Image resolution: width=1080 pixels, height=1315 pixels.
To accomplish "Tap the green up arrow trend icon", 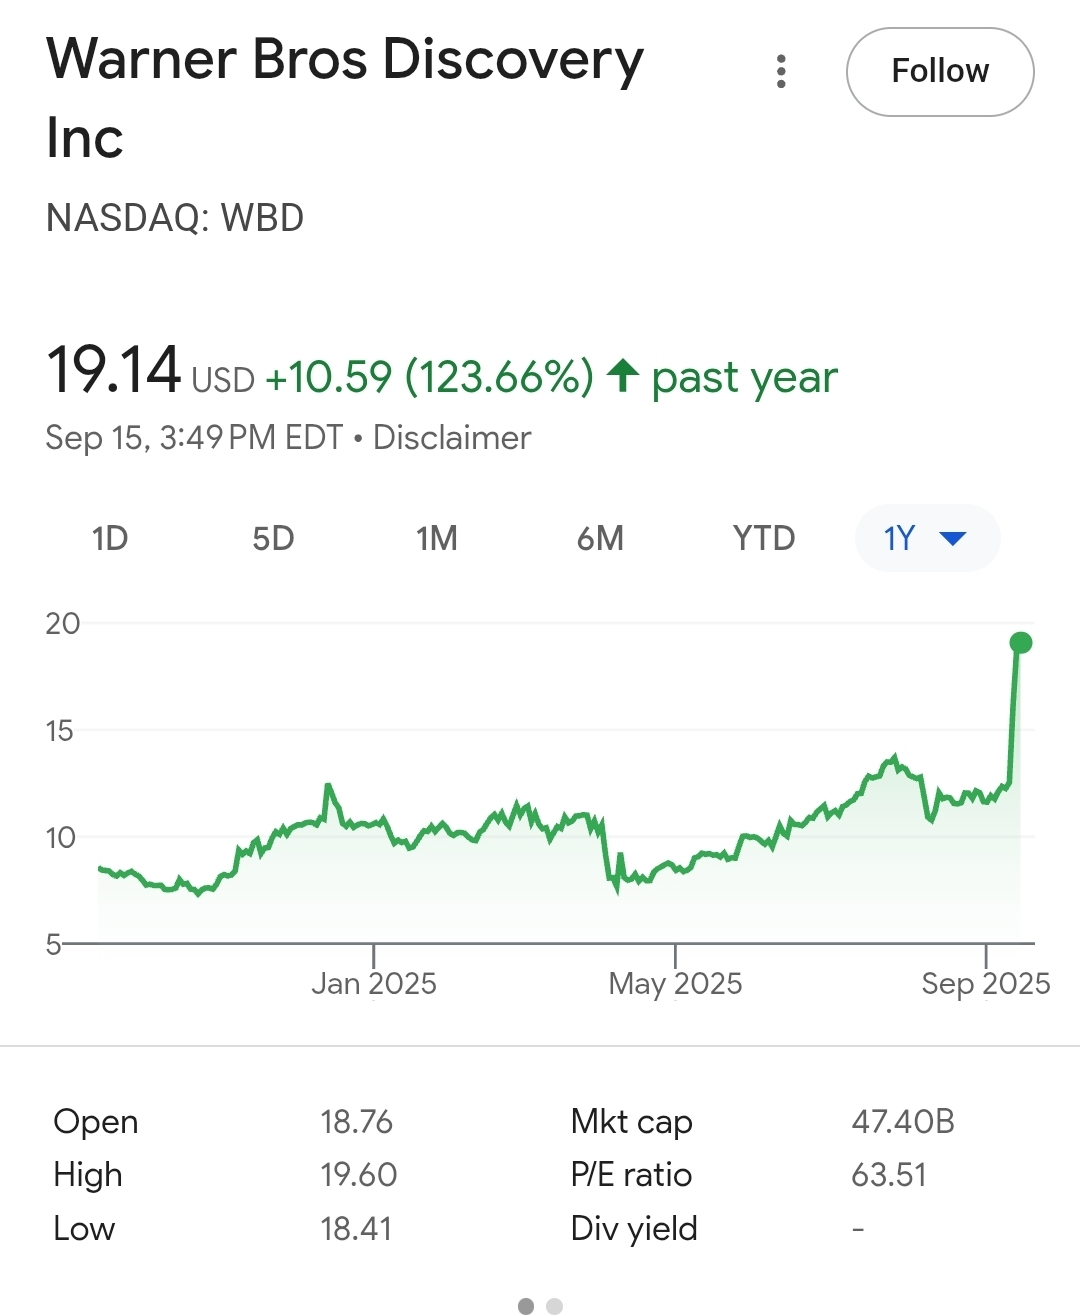I will pos(622,375).
